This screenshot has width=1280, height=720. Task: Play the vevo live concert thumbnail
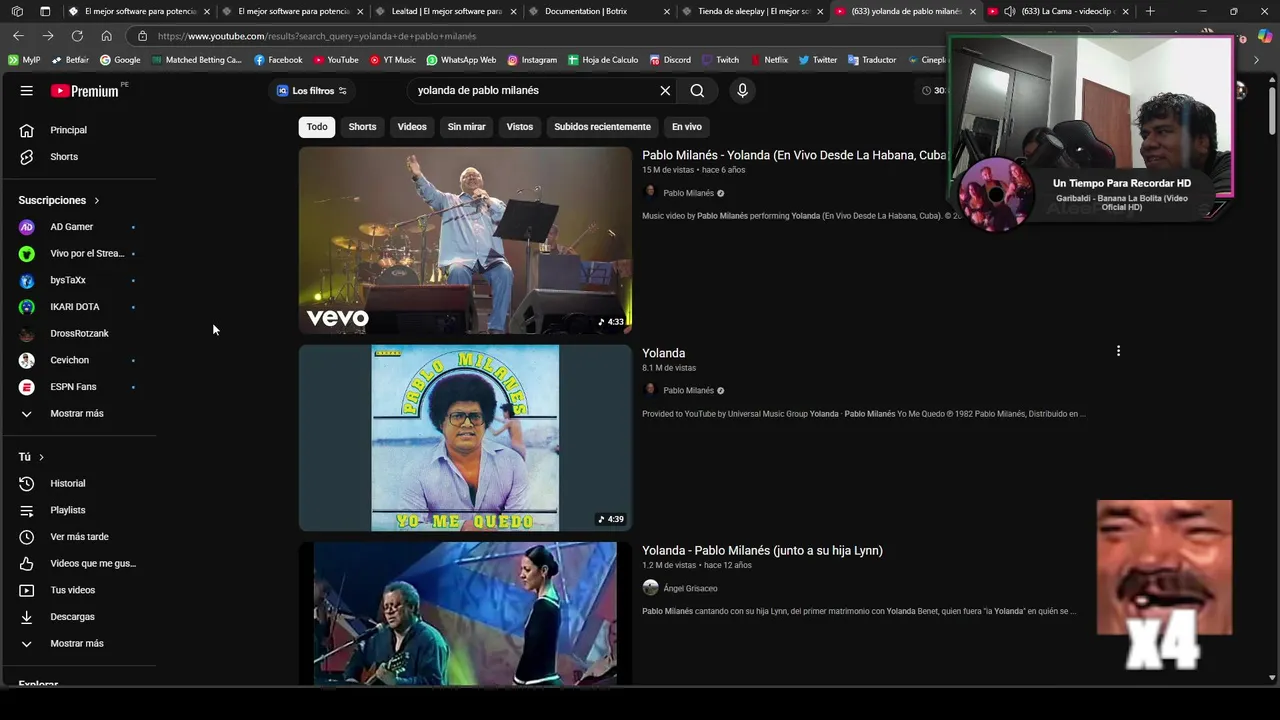click(465, 240)
